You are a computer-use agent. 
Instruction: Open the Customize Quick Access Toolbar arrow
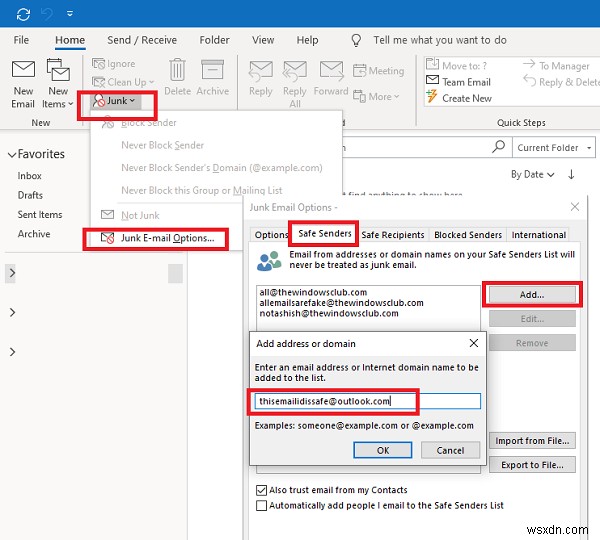pos(70,14)
